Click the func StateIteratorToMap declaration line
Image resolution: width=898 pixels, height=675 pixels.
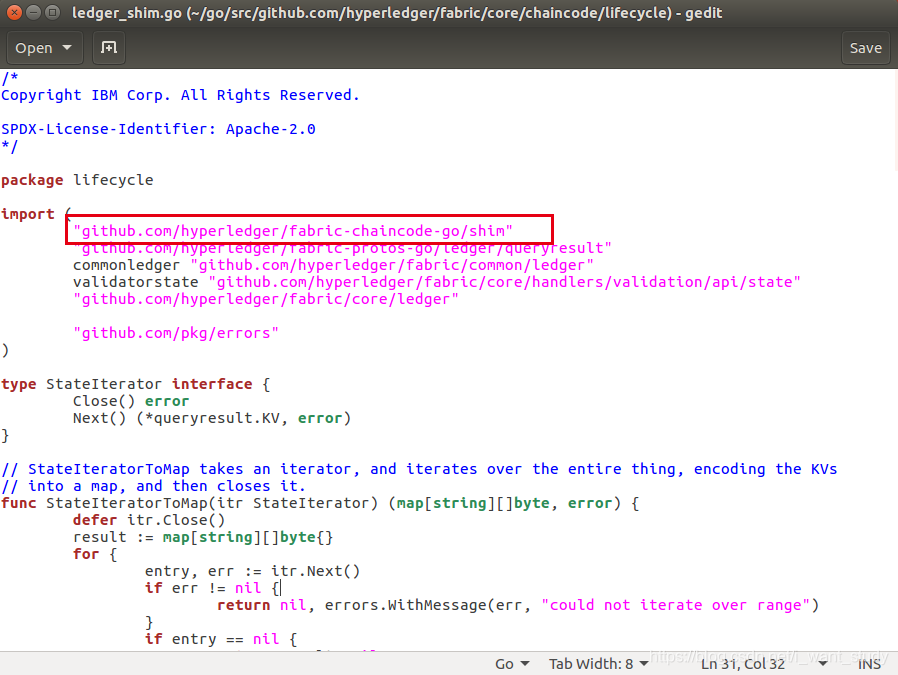[320, 503]
